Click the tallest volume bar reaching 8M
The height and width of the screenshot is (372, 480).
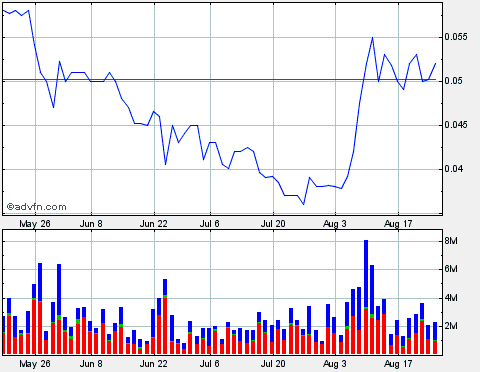pos(366,297)
